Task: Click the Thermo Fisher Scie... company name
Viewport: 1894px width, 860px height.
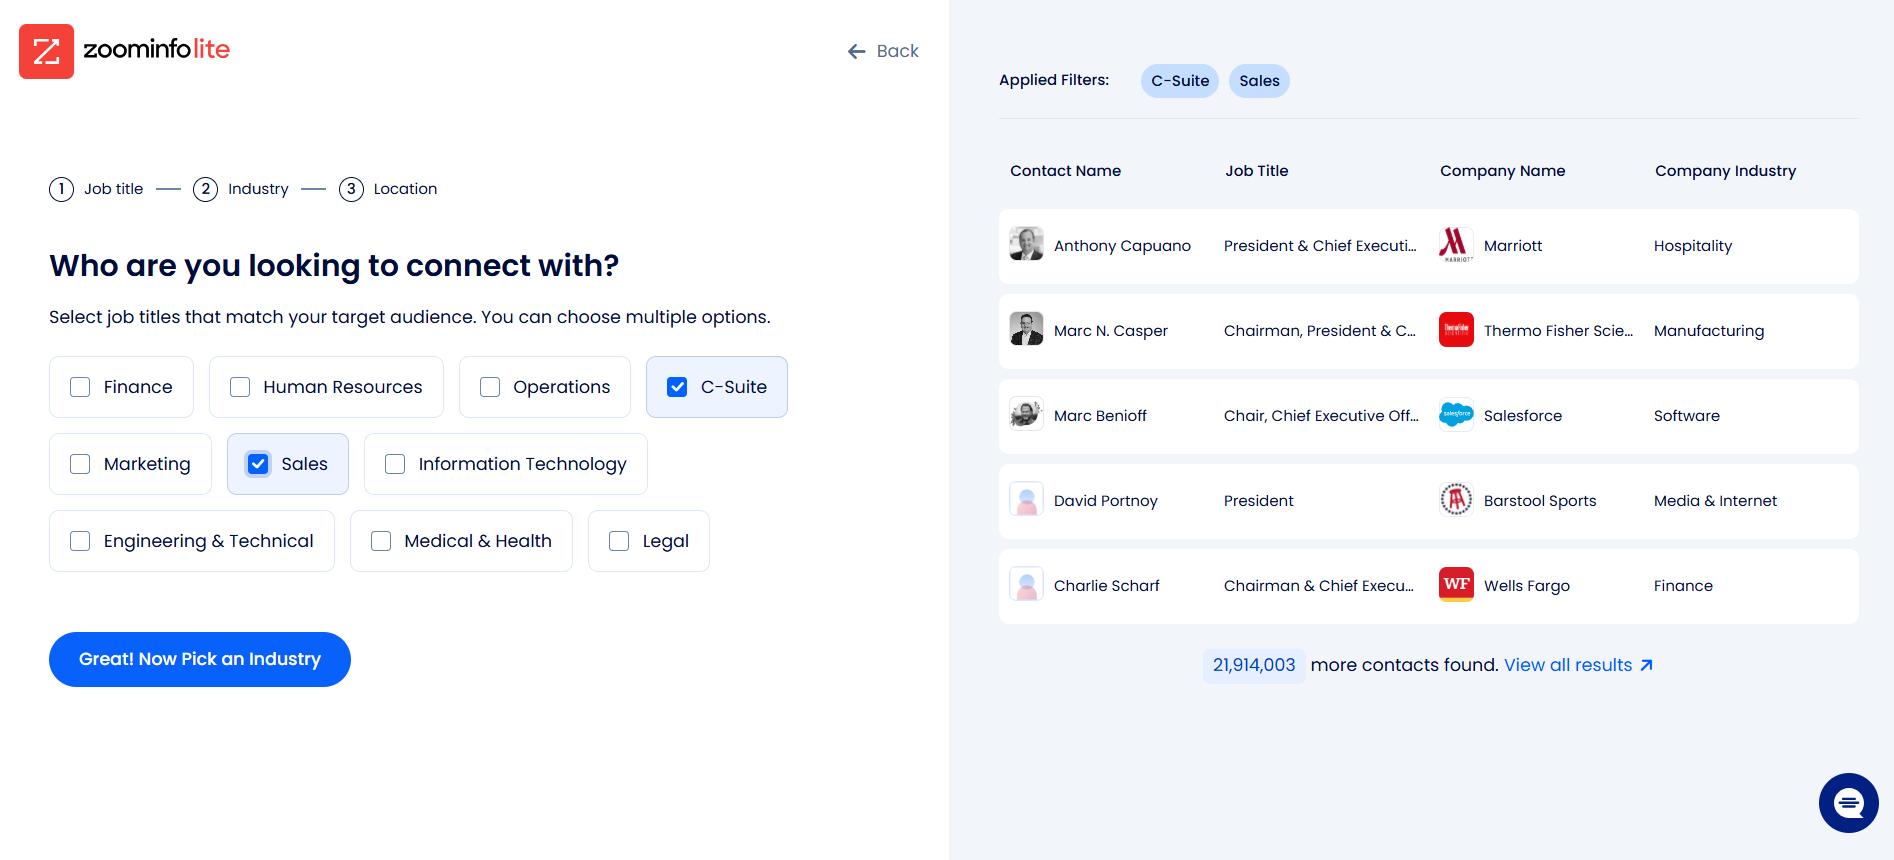Action: (x=1558, y=331)
